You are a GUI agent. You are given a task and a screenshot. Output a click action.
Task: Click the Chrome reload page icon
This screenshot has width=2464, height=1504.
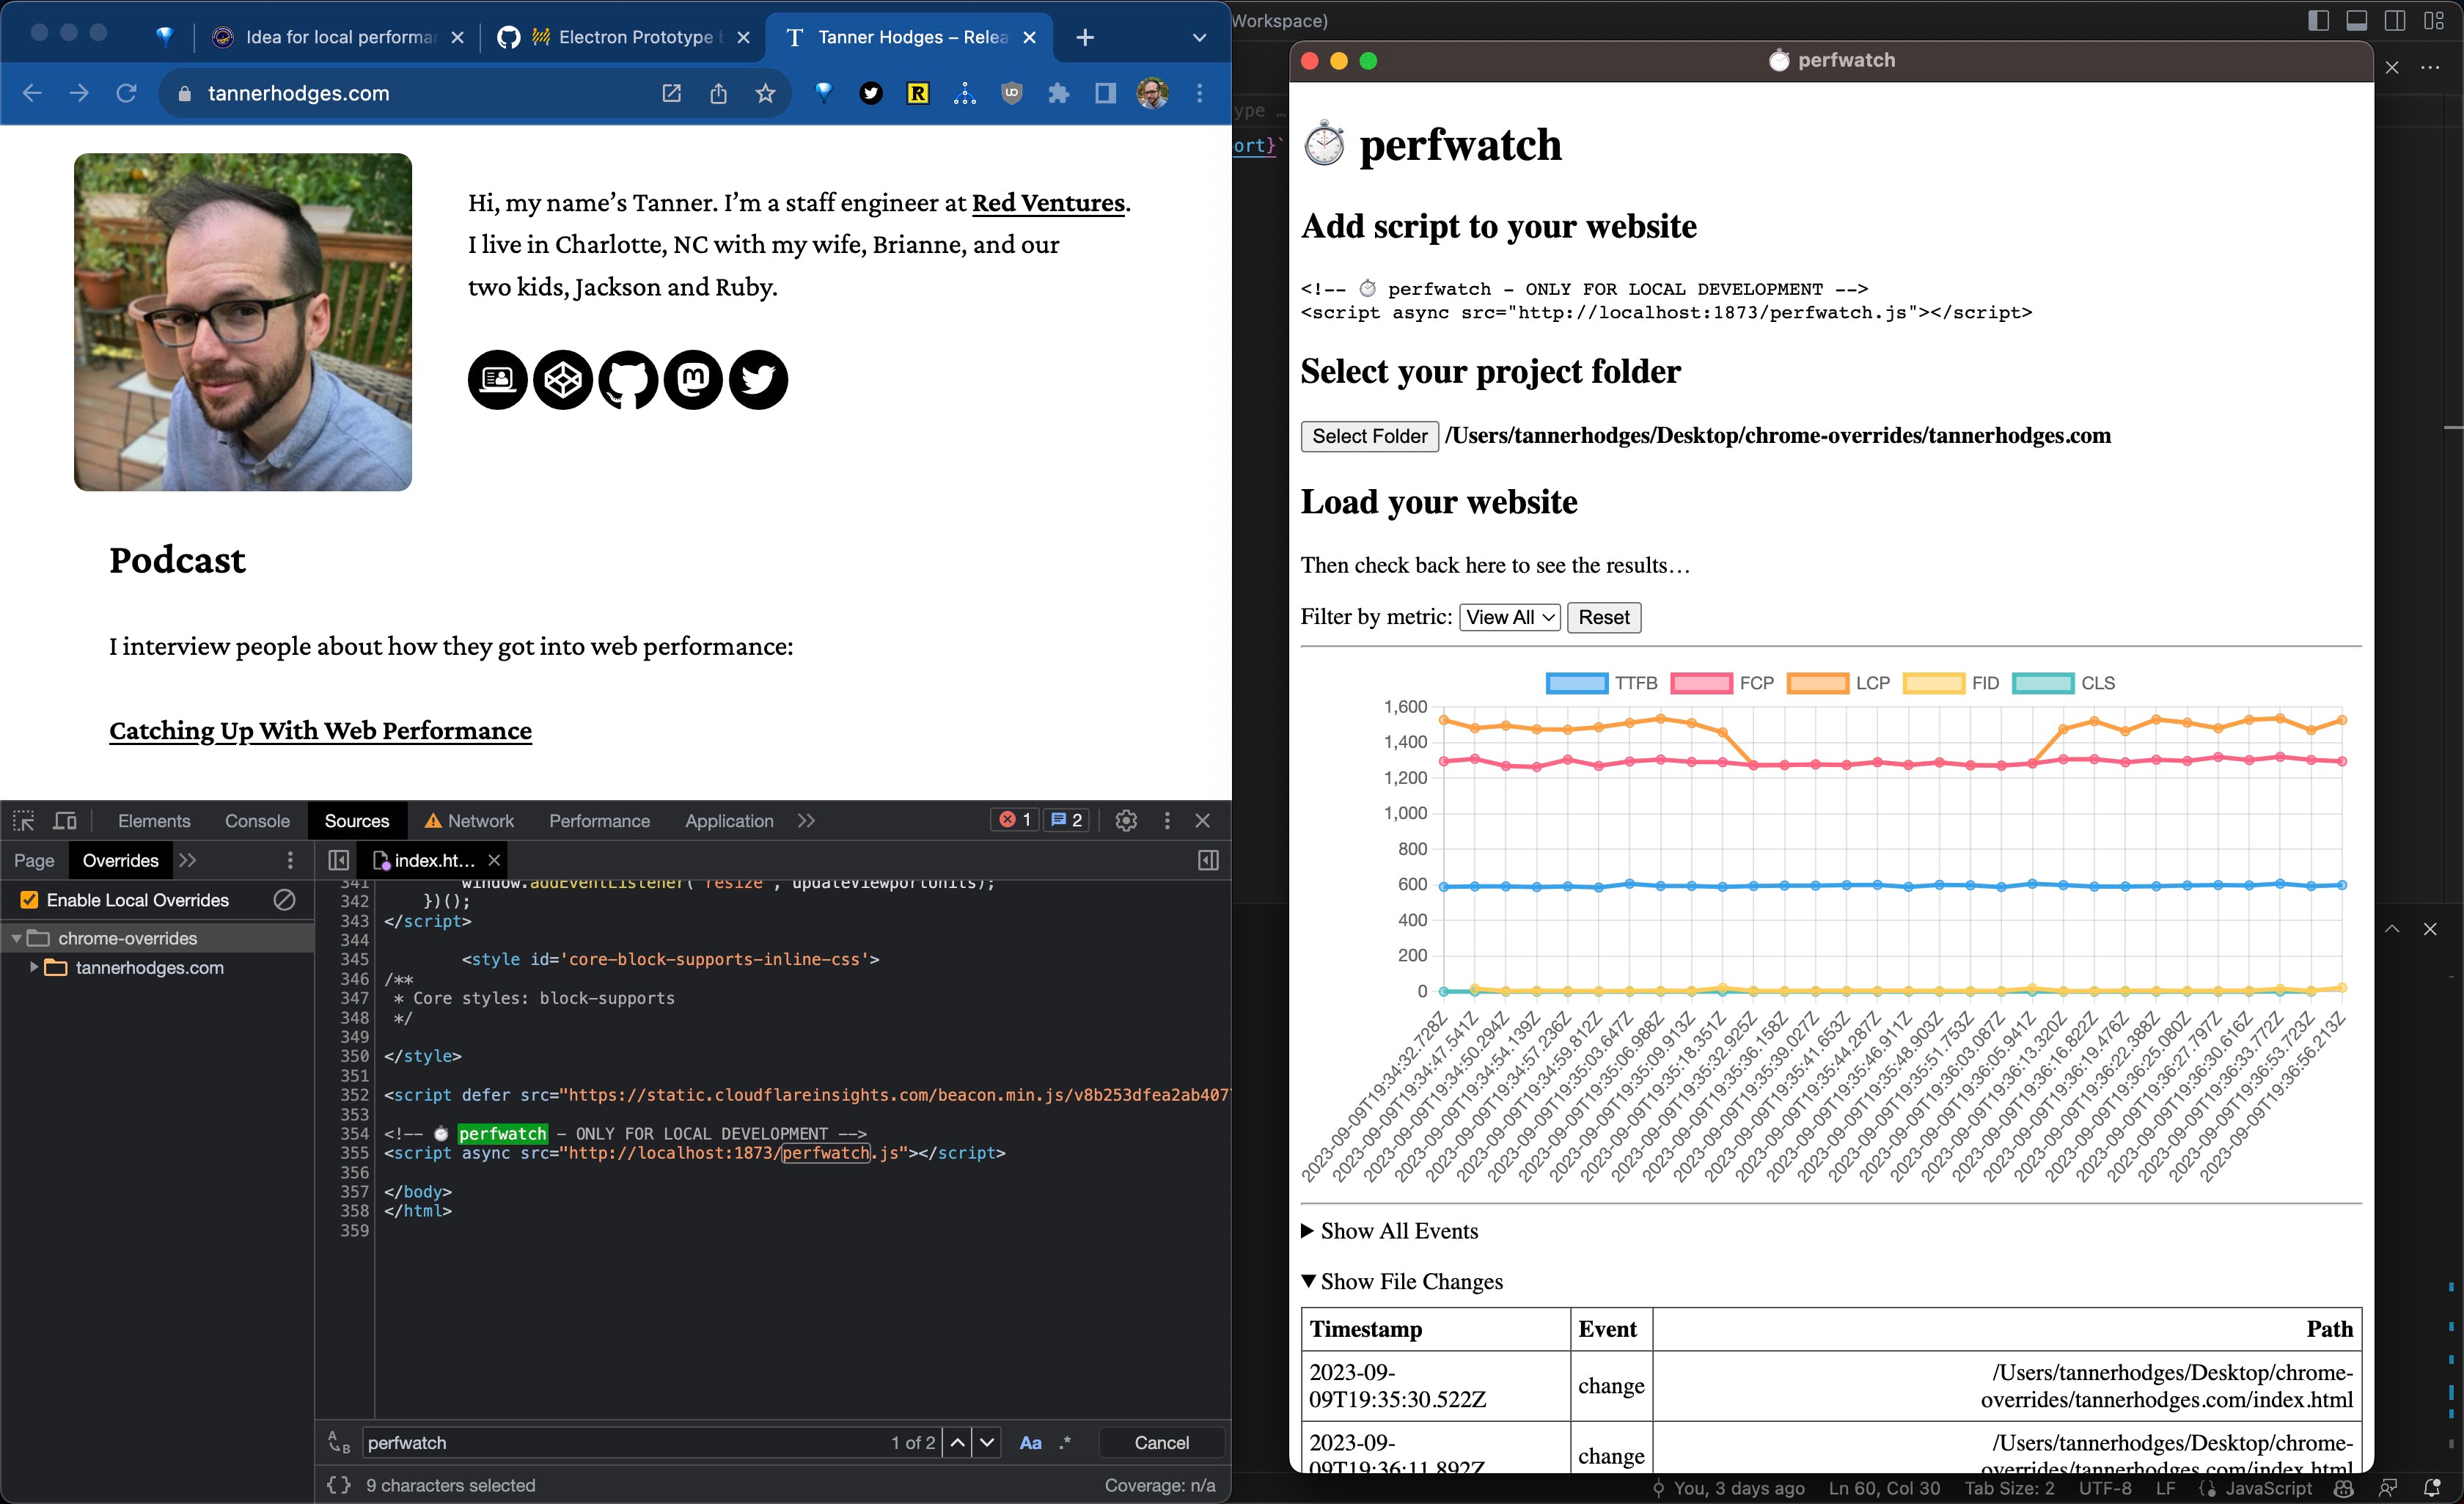(126, 93)
